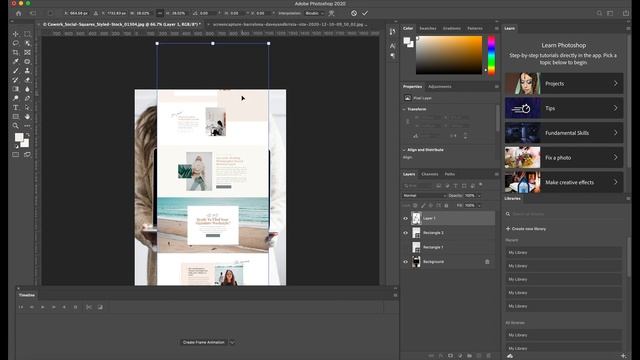Switch to the Patterns tab
Viewport: 640px width, 360px height.
point(475,28)
